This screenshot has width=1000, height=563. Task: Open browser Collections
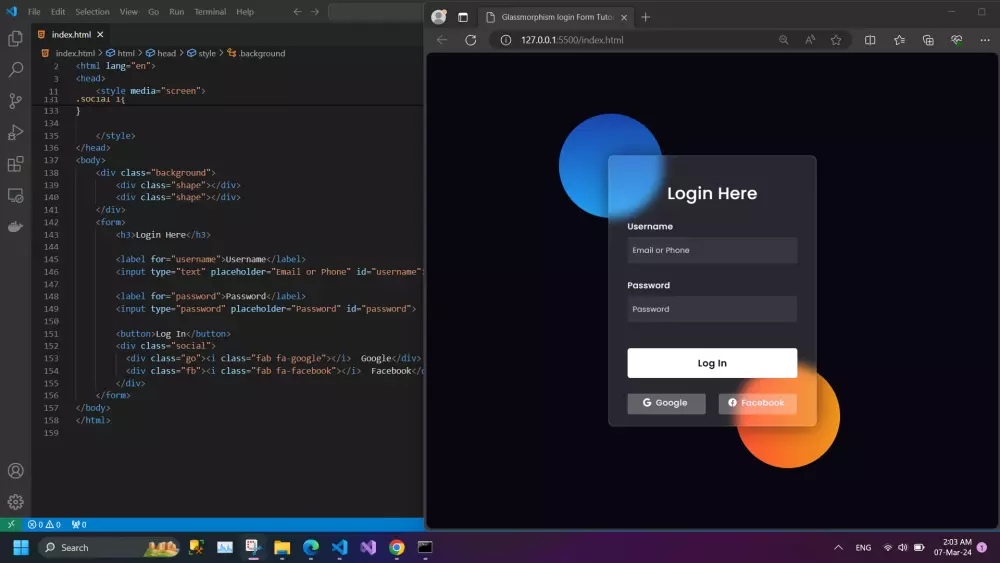tap(928, 40)
